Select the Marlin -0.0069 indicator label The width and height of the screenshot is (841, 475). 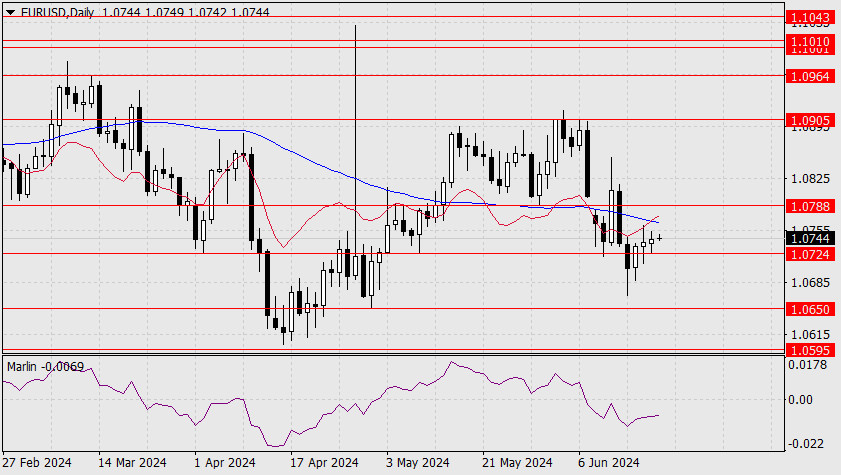46,367
